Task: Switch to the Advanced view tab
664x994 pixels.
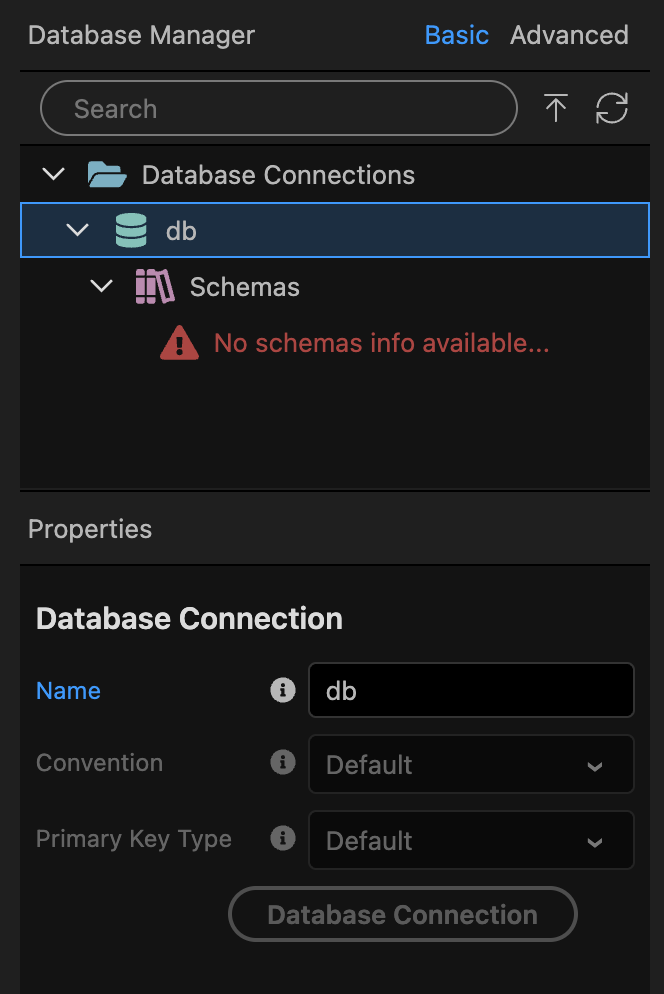Action: pyautogui.click(x=569, y=35)
